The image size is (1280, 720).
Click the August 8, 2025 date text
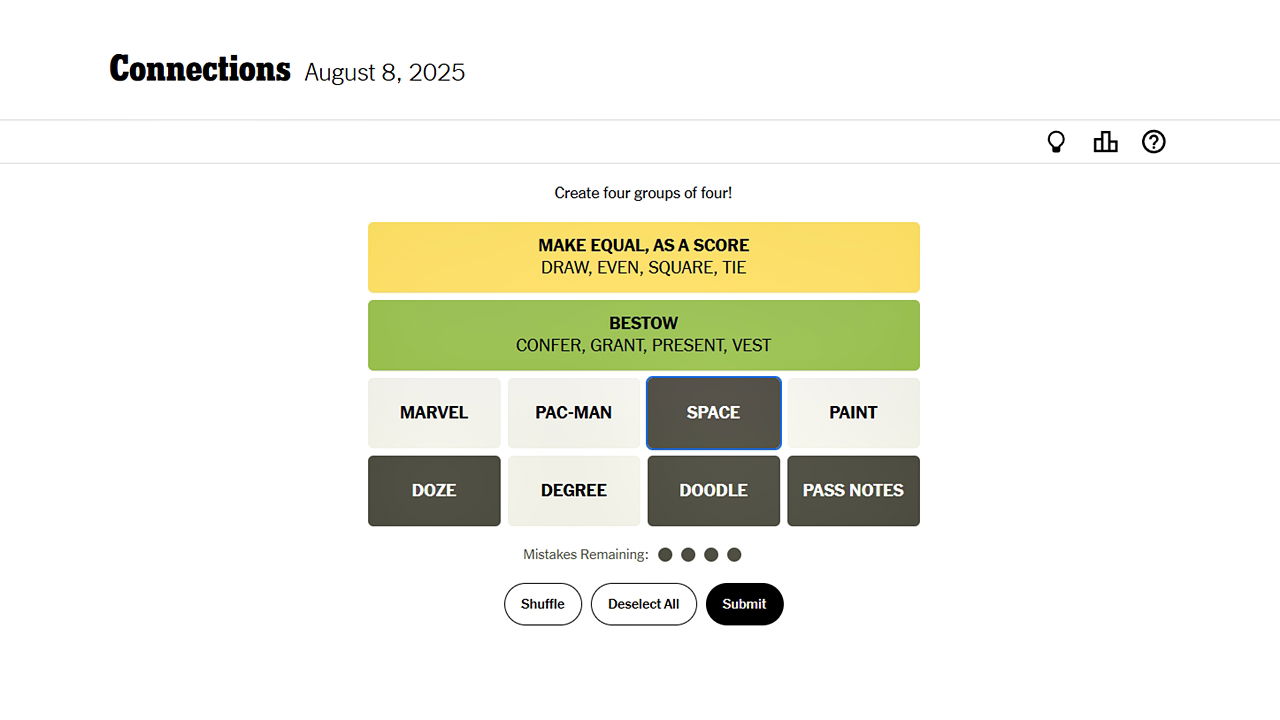[x=384, y=72]
